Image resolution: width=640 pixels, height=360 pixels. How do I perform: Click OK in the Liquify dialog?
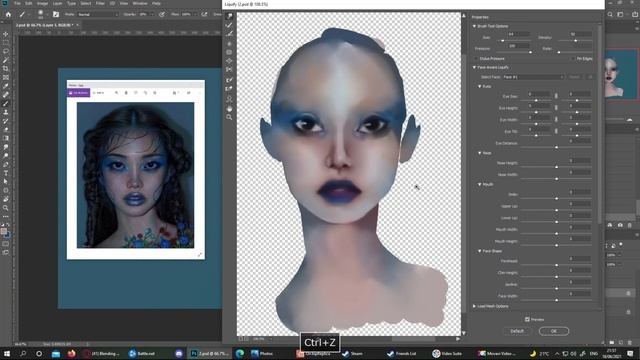point(553,331)
